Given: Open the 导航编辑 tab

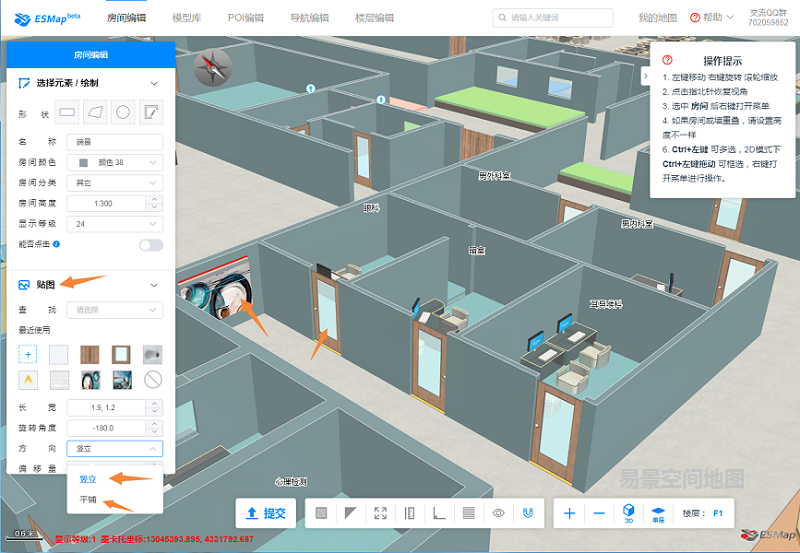Looking at the screenshot, I should [310, 18].
